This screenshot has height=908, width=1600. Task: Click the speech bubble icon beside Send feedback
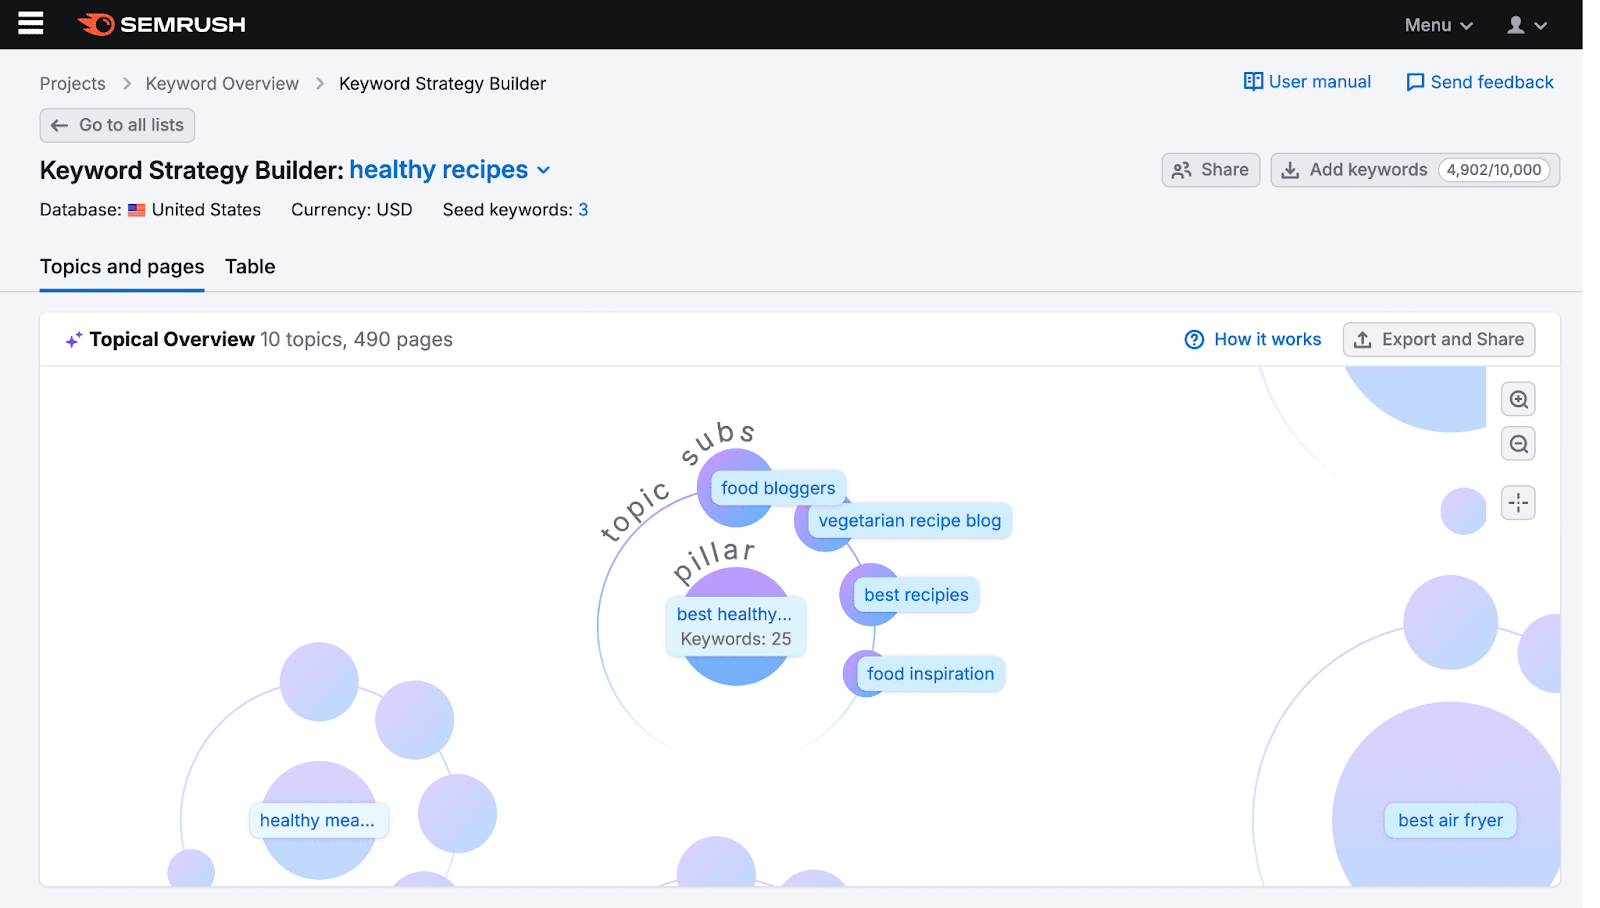(x=1415, y=82)
